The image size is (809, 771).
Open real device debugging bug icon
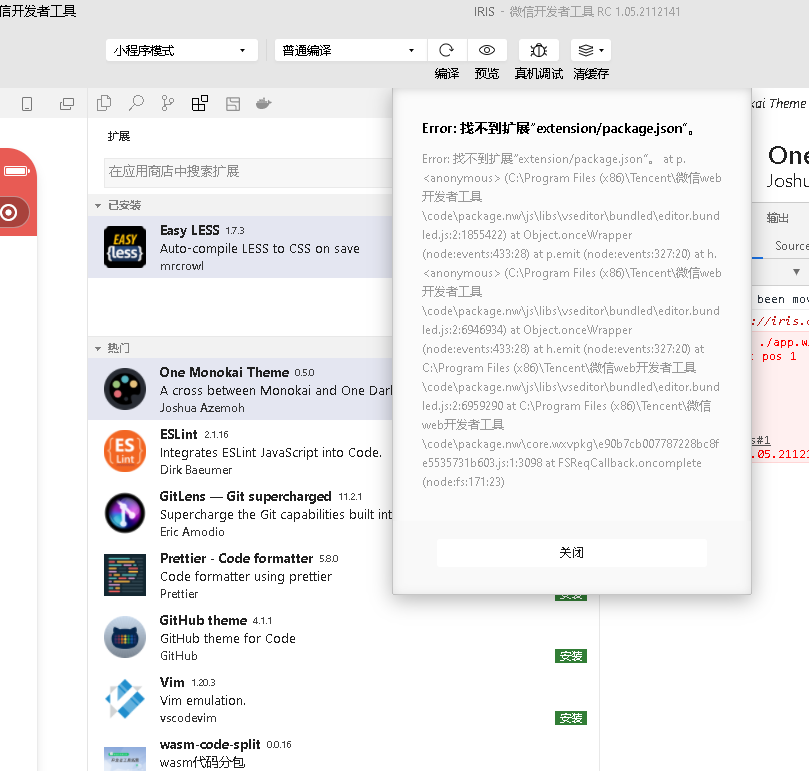pyautogui.click(x=539, y=50)
